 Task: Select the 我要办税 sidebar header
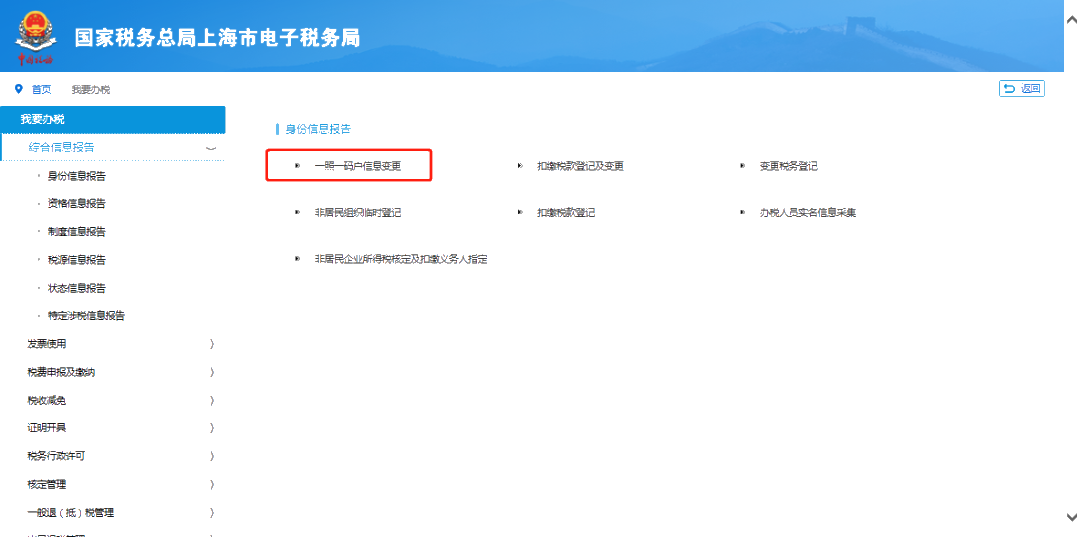click(x=113, y=120)
